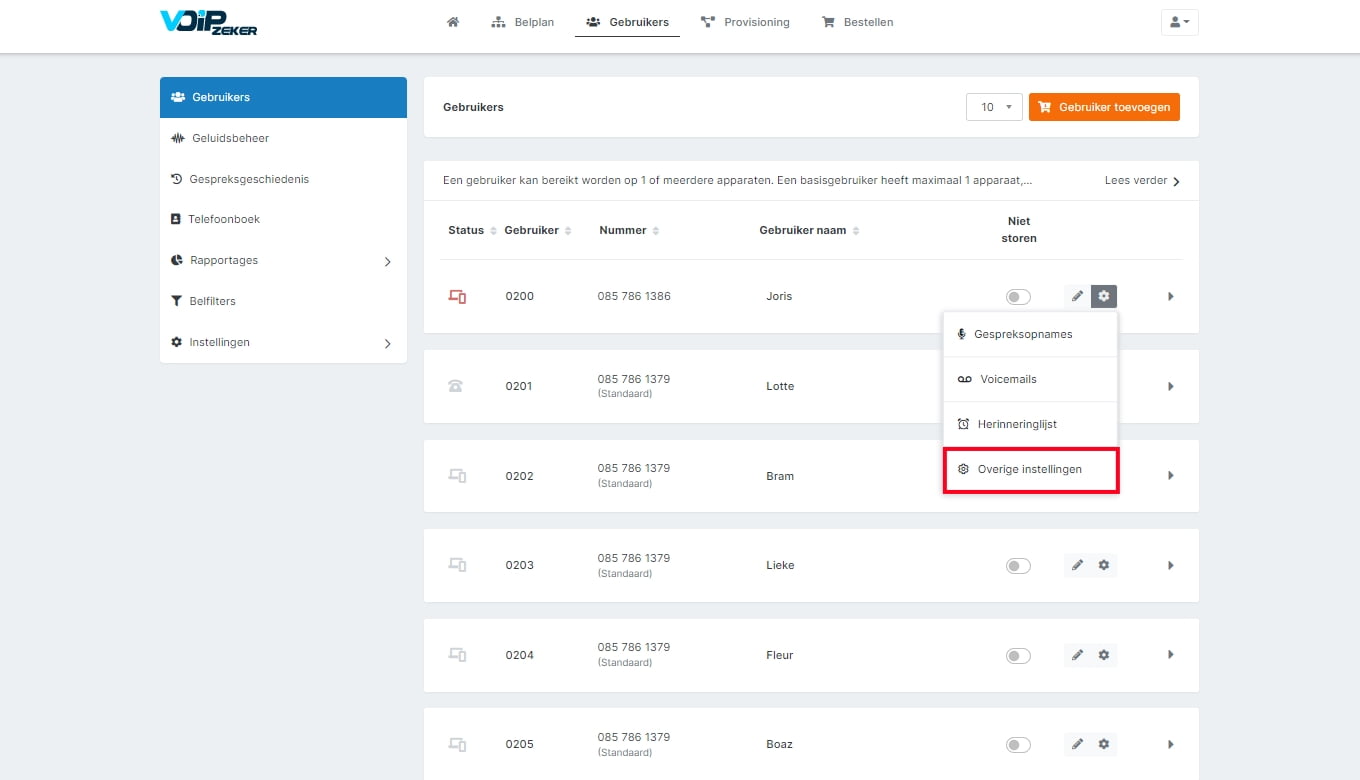
Task: Click the Gebruiker toevoegen button
Action: pos(1104,107)
